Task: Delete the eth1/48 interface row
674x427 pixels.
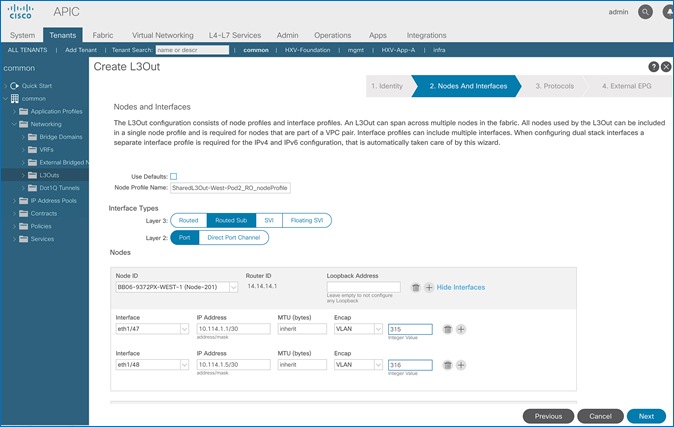Action: point(447,365)
